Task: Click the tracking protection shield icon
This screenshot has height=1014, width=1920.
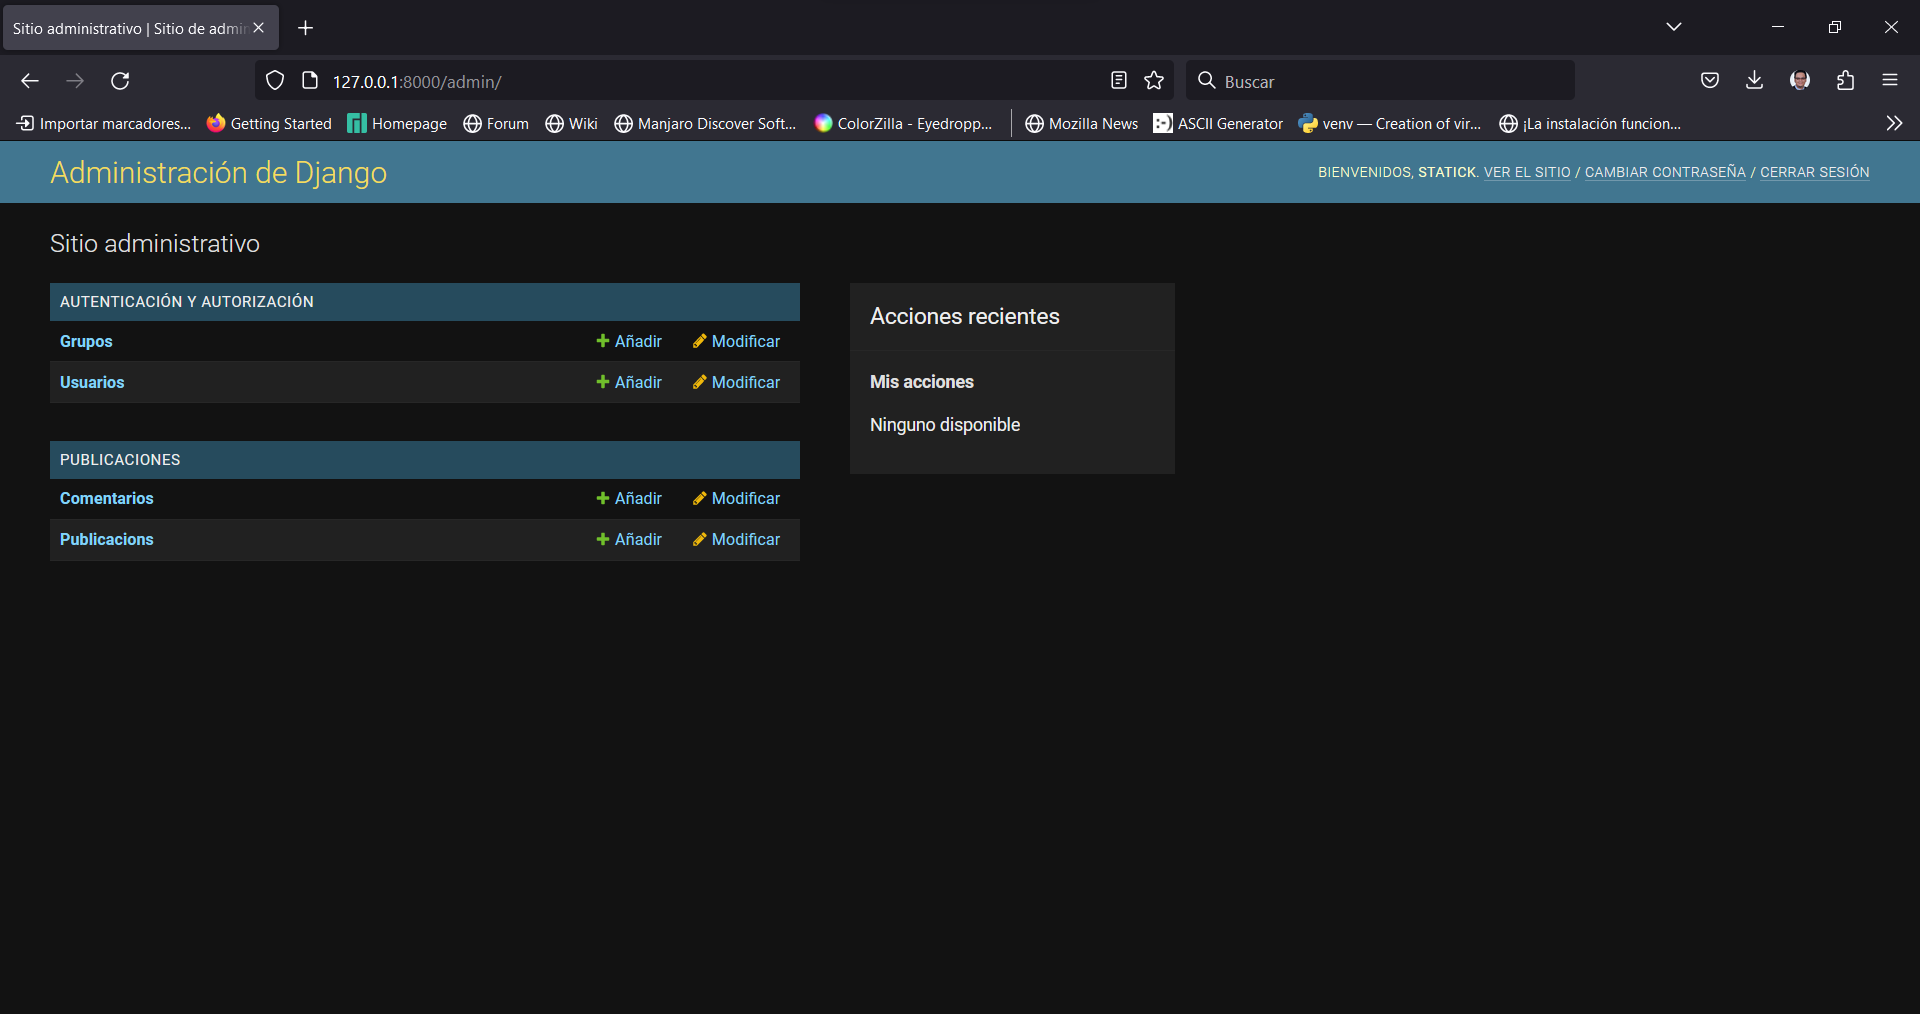Action: point(275,81)
